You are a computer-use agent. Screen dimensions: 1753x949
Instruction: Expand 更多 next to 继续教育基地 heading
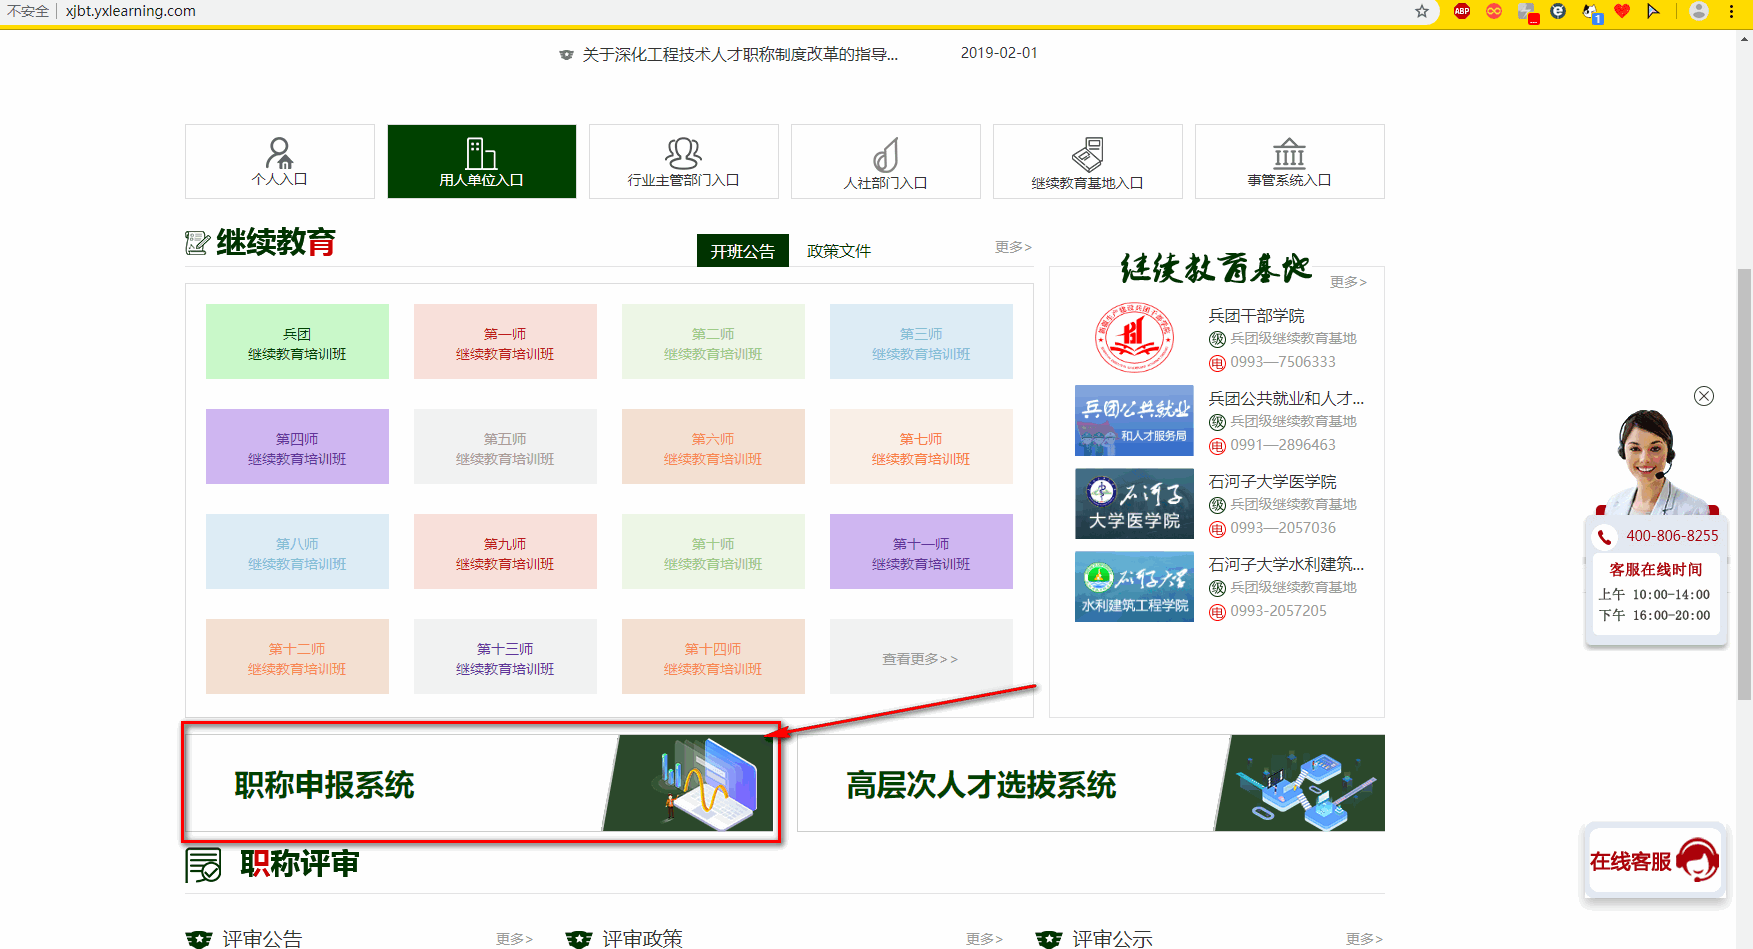pos(1347,282)
